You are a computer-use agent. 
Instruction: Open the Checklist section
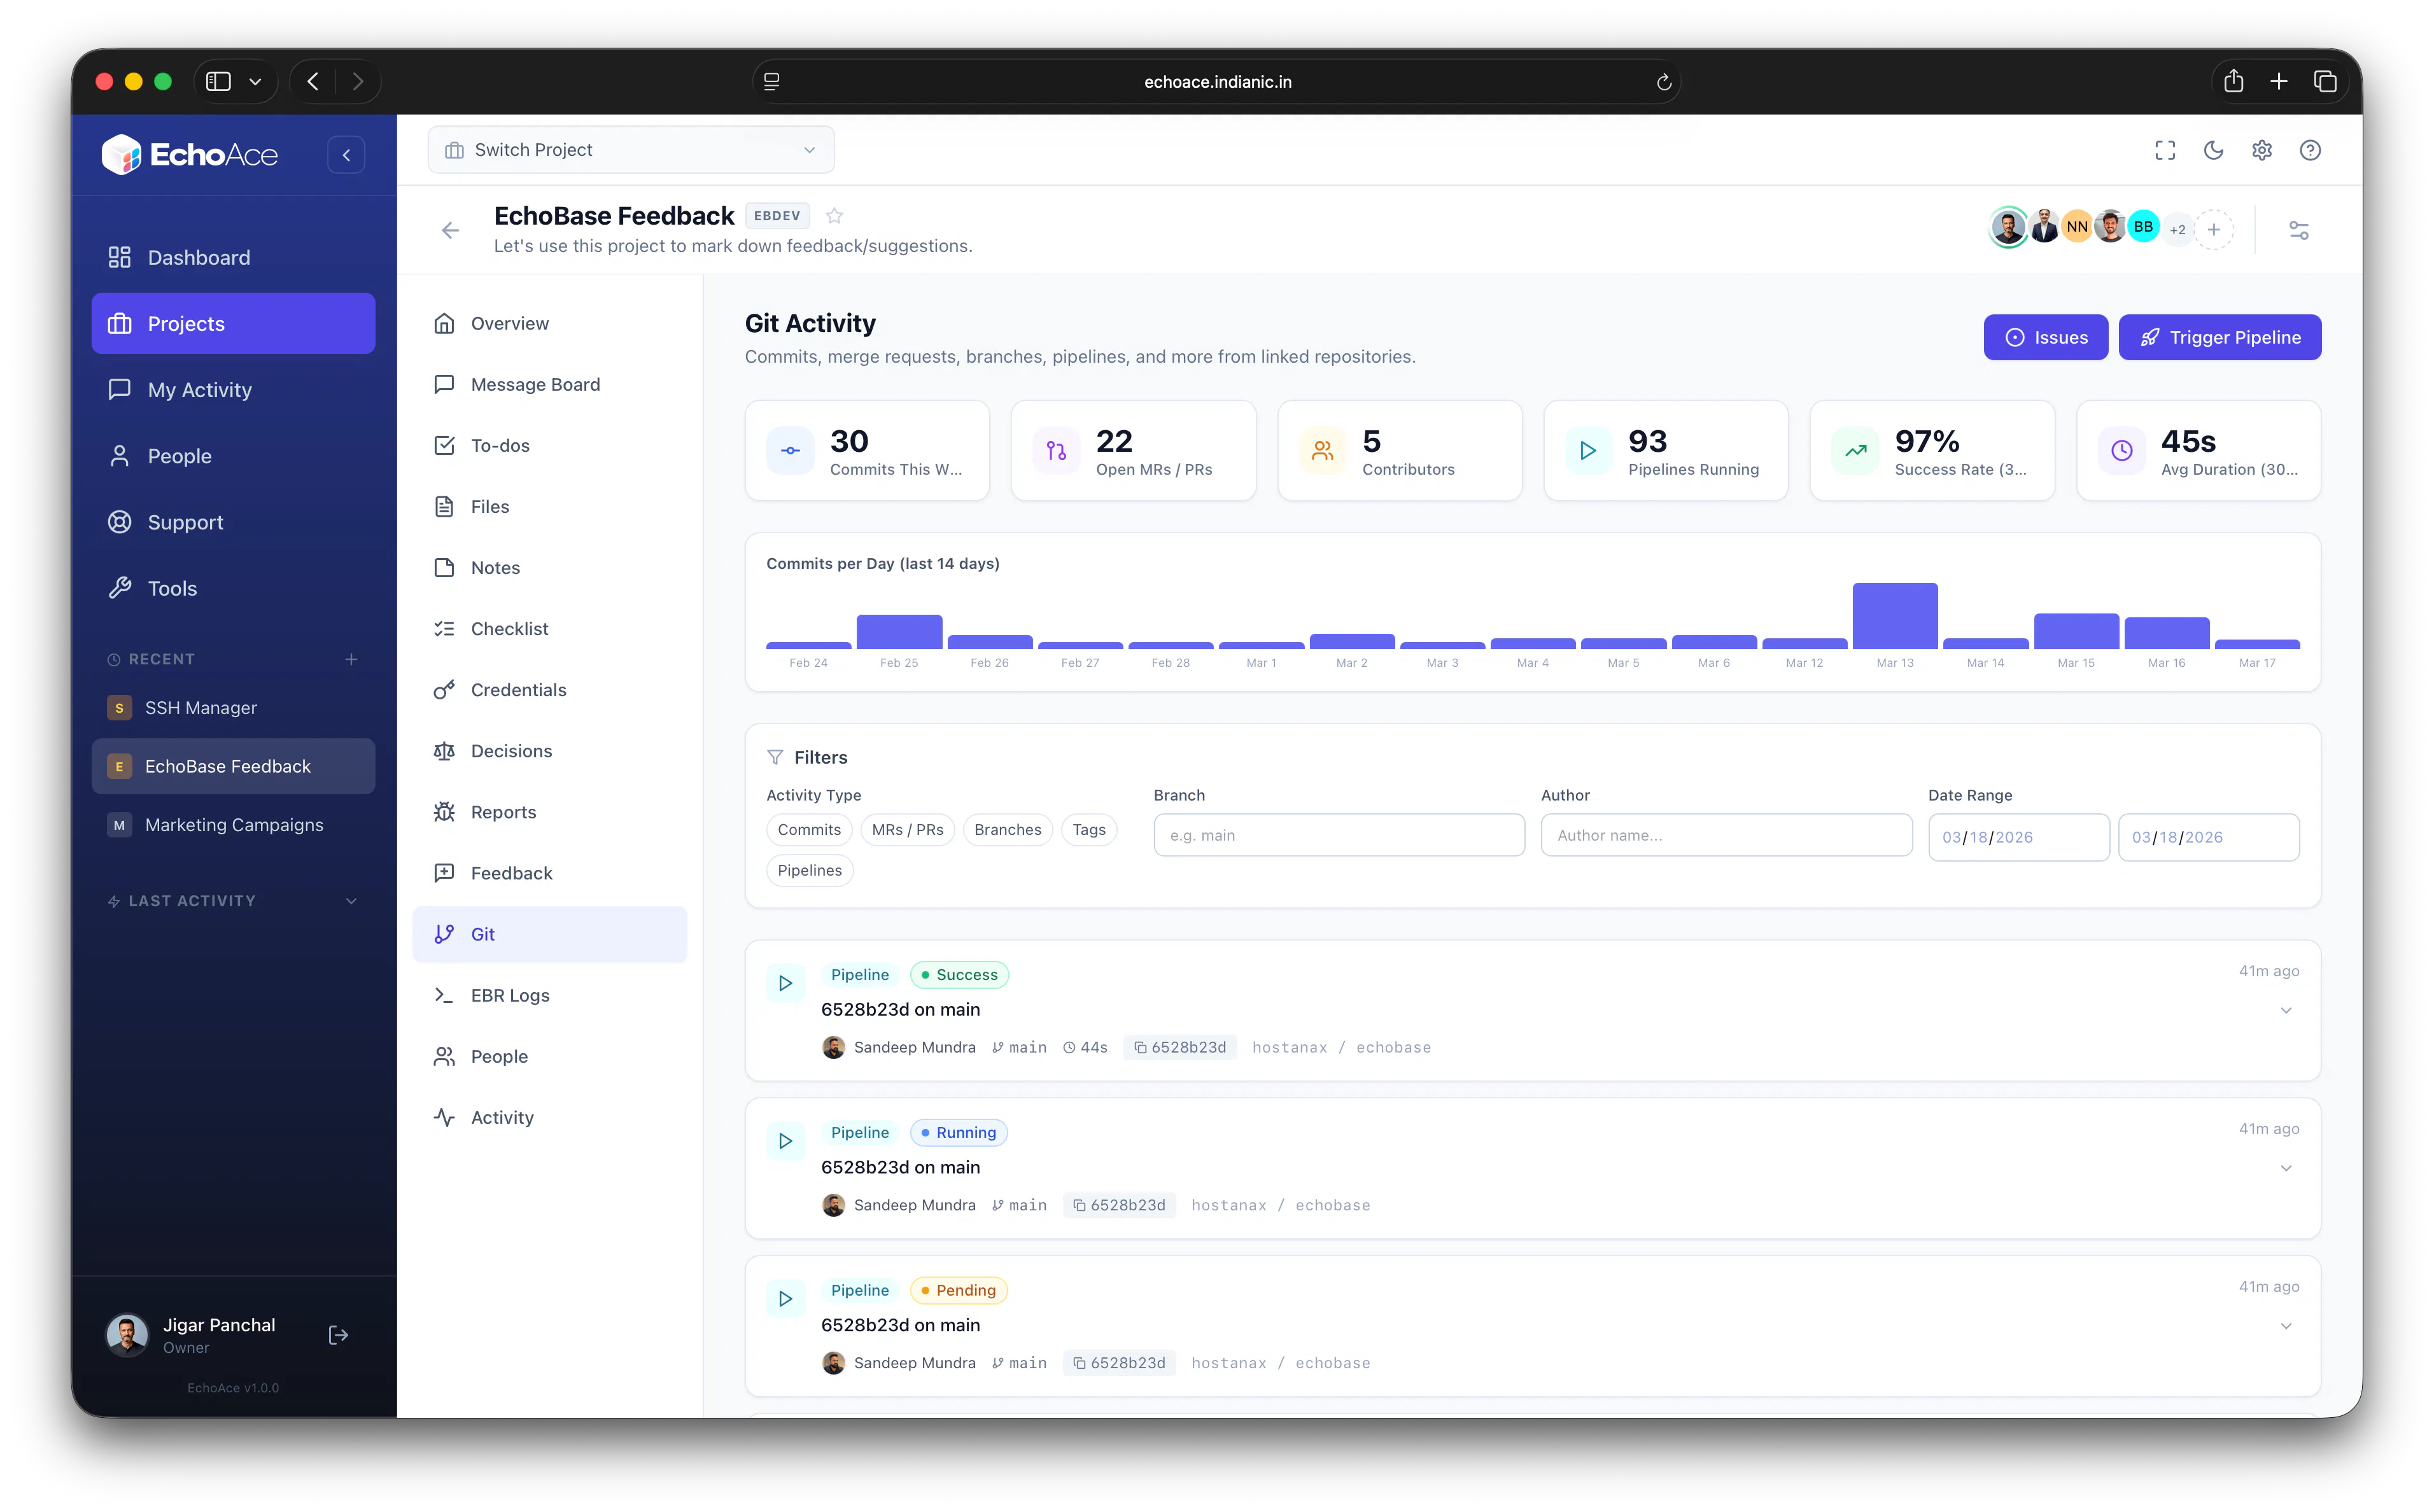pyautogui.click(x=549, y=629)
